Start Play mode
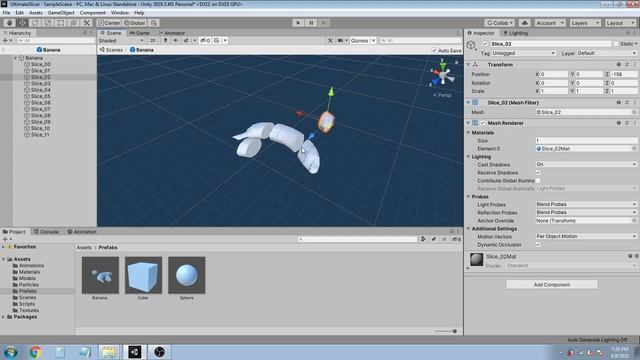 click(x=298, y=23)
